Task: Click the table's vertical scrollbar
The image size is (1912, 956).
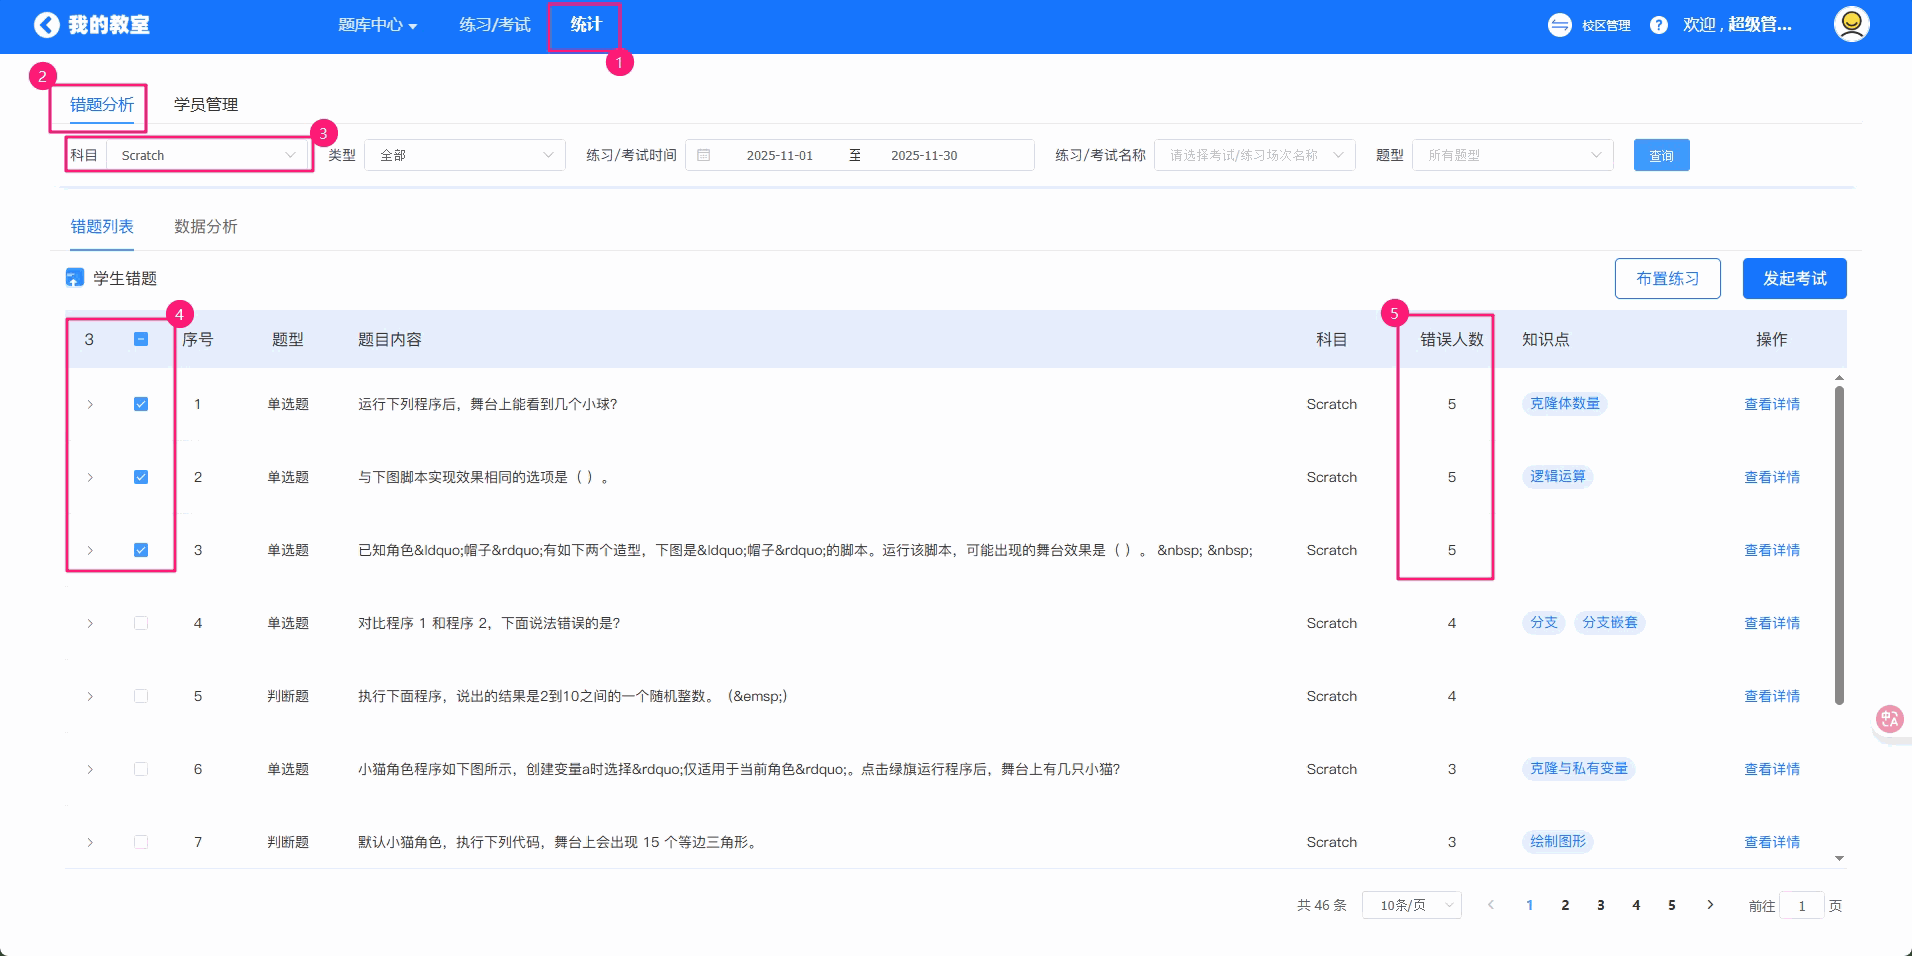Action: (1839, 545)
